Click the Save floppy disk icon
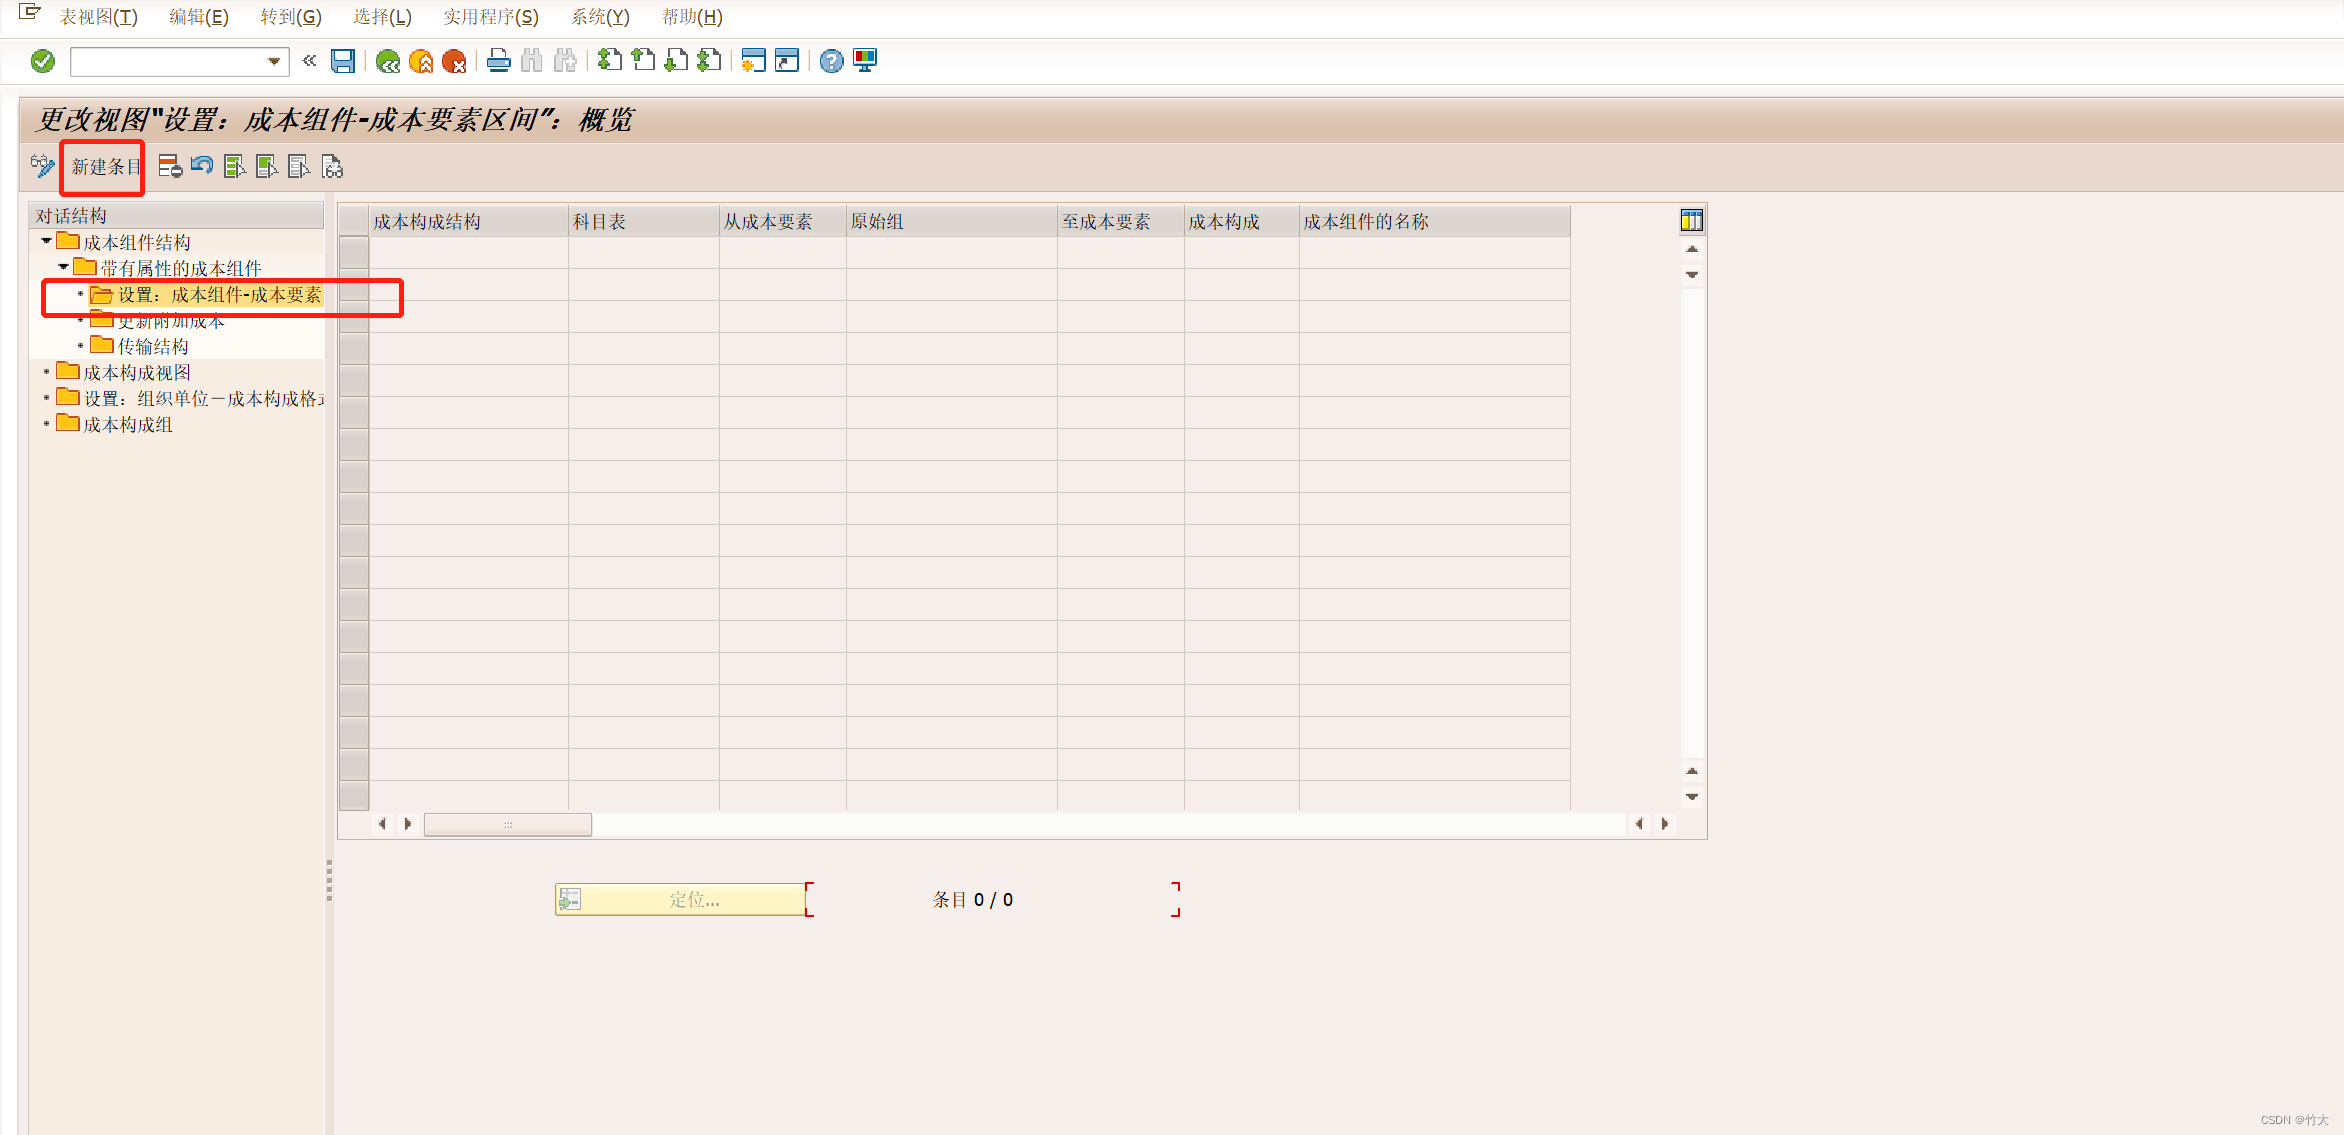Screen dimensions: 2344x1135 (x=343, y=61)
